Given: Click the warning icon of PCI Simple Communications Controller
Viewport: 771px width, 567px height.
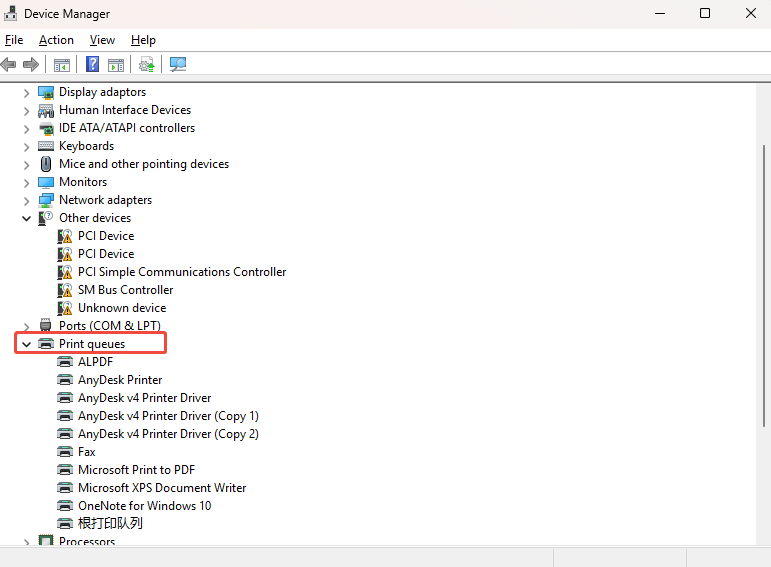Looking at the screenshot, I should pyautogui.click(x=64, y=272).
